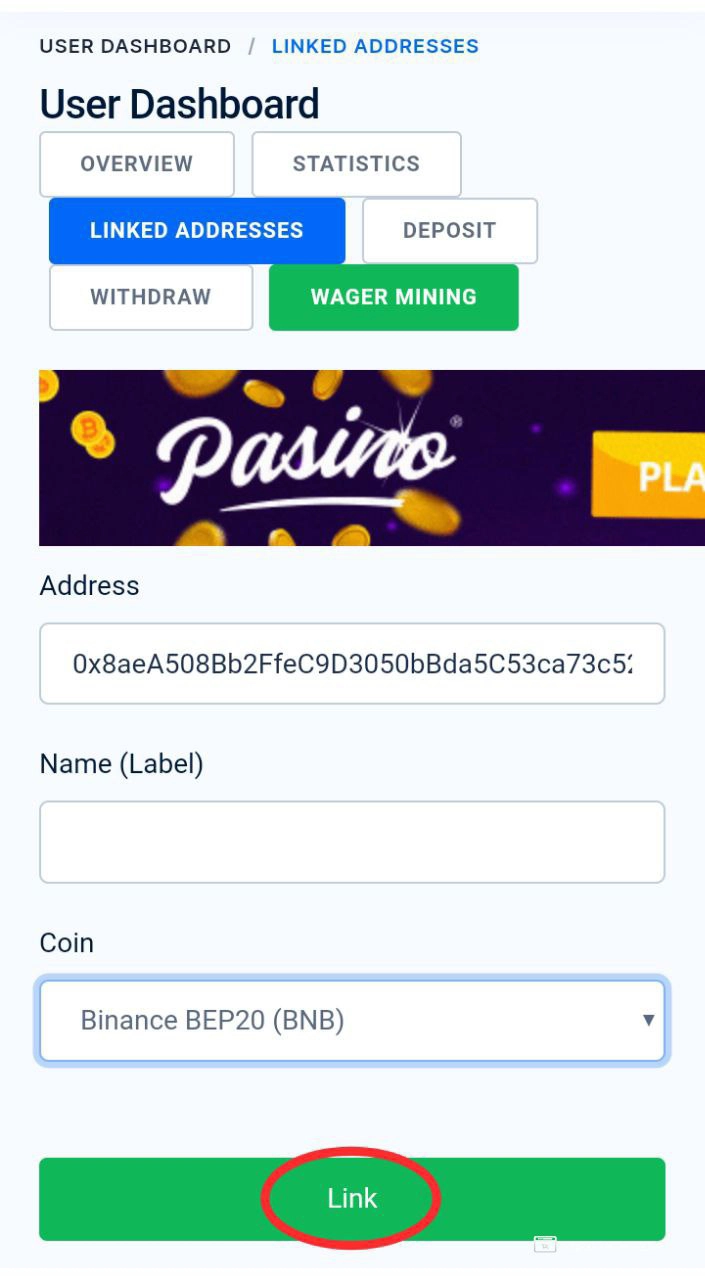Screen dimensions: 705x1280
Task: Click the Coin field label
Action: pyautogui.click(x=66, y=943)
